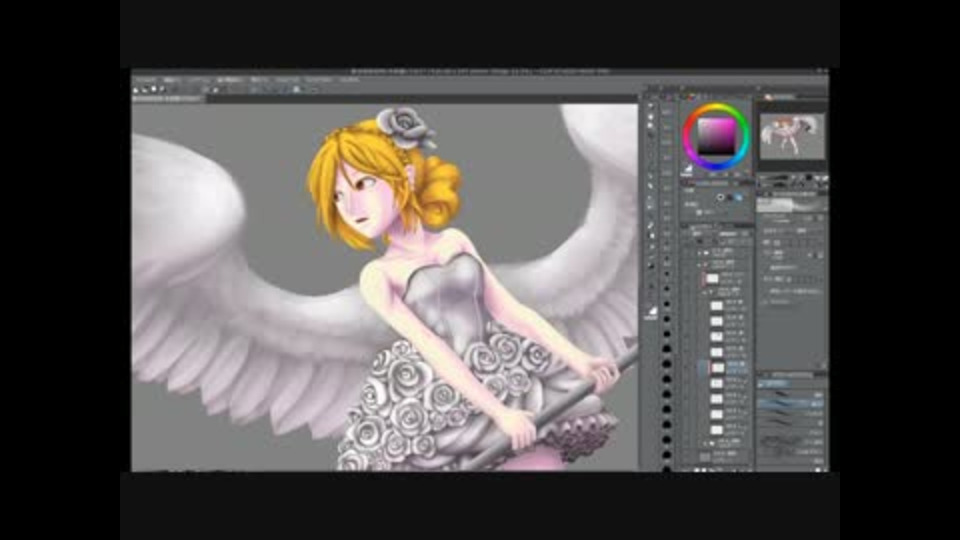The height and width of the screenshot is (540, 960).
Task: Select the blue-highlighted active layer thumbnail
Action: click(x=717, y=368)
